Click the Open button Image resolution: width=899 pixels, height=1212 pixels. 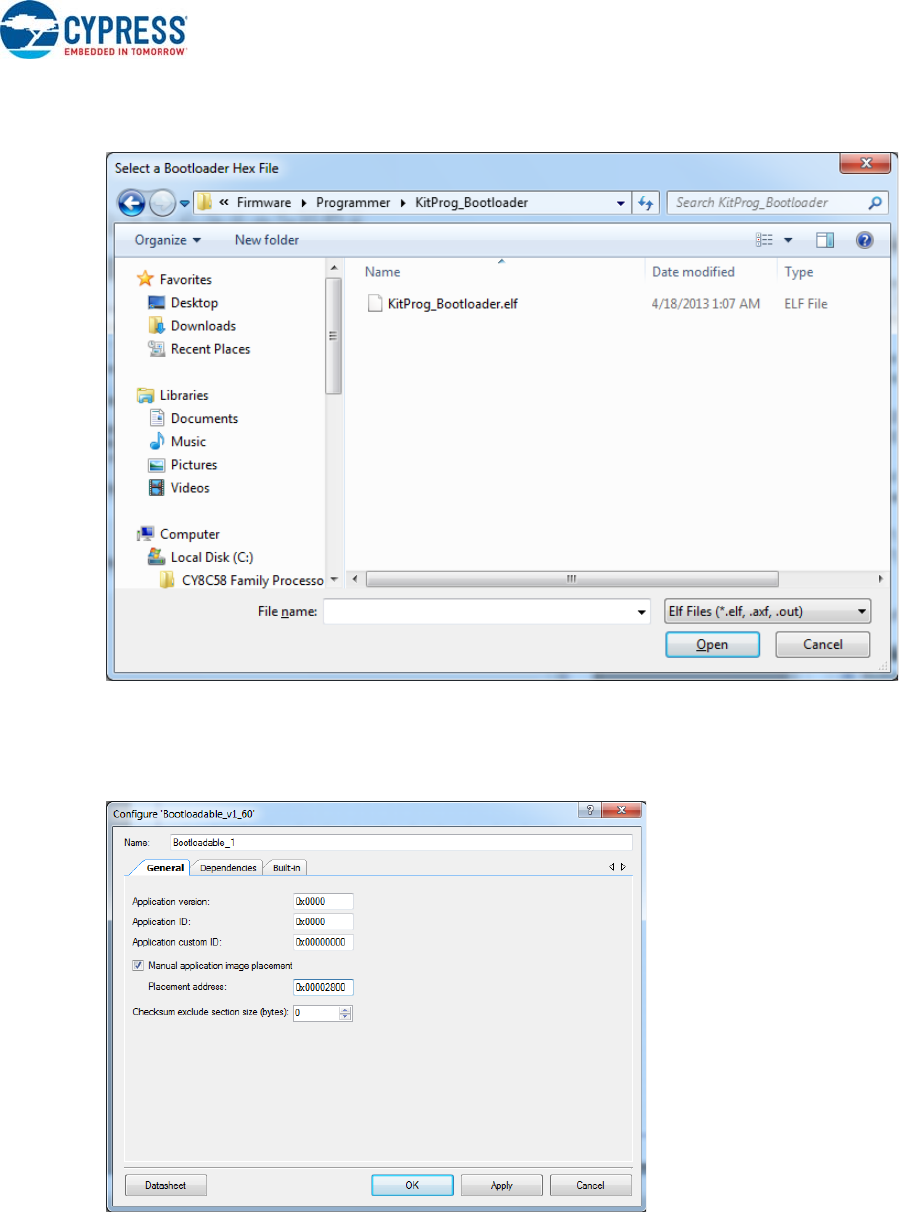(712, 645)
